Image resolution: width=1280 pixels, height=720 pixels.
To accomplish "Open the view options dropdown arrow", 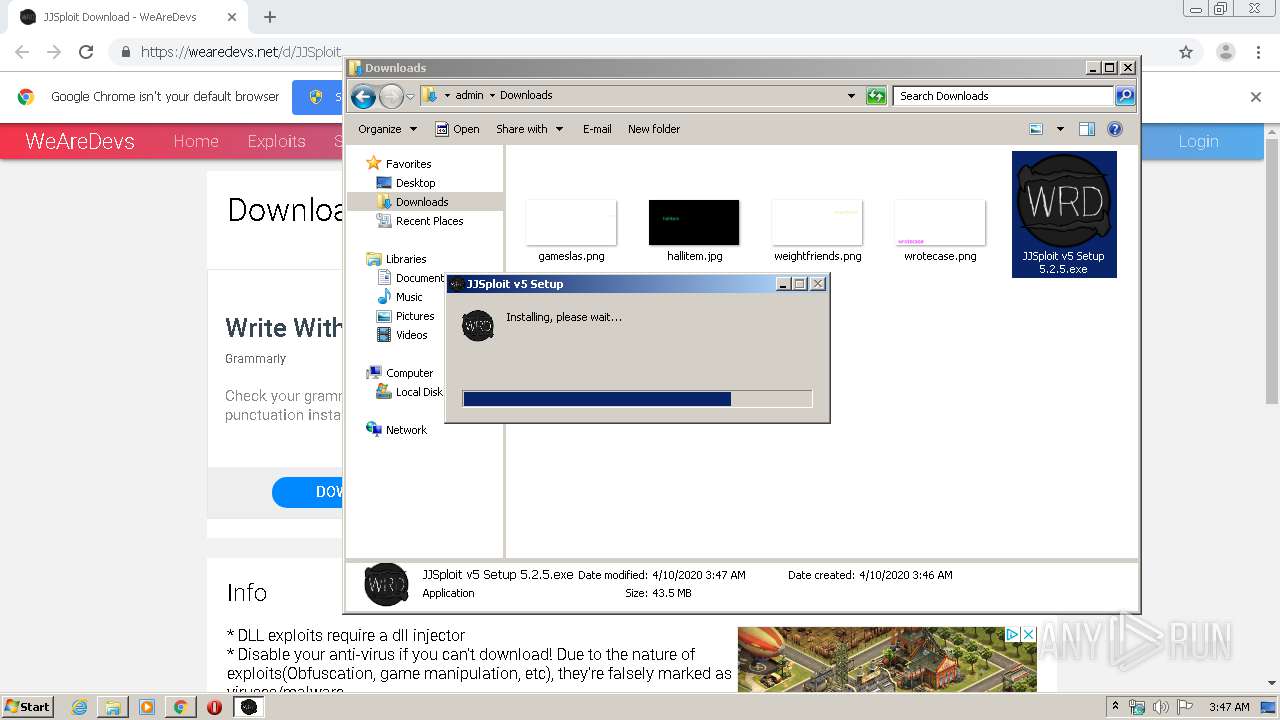I will pyautogui.click(x=1060, y=129).
